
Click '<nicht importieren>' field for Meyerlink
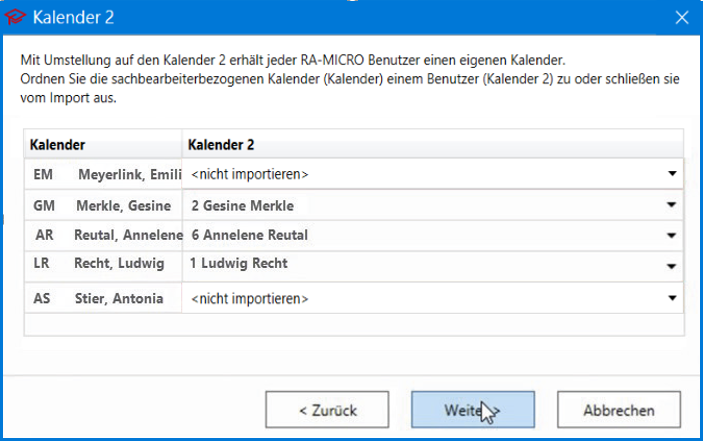click(432, 174)
